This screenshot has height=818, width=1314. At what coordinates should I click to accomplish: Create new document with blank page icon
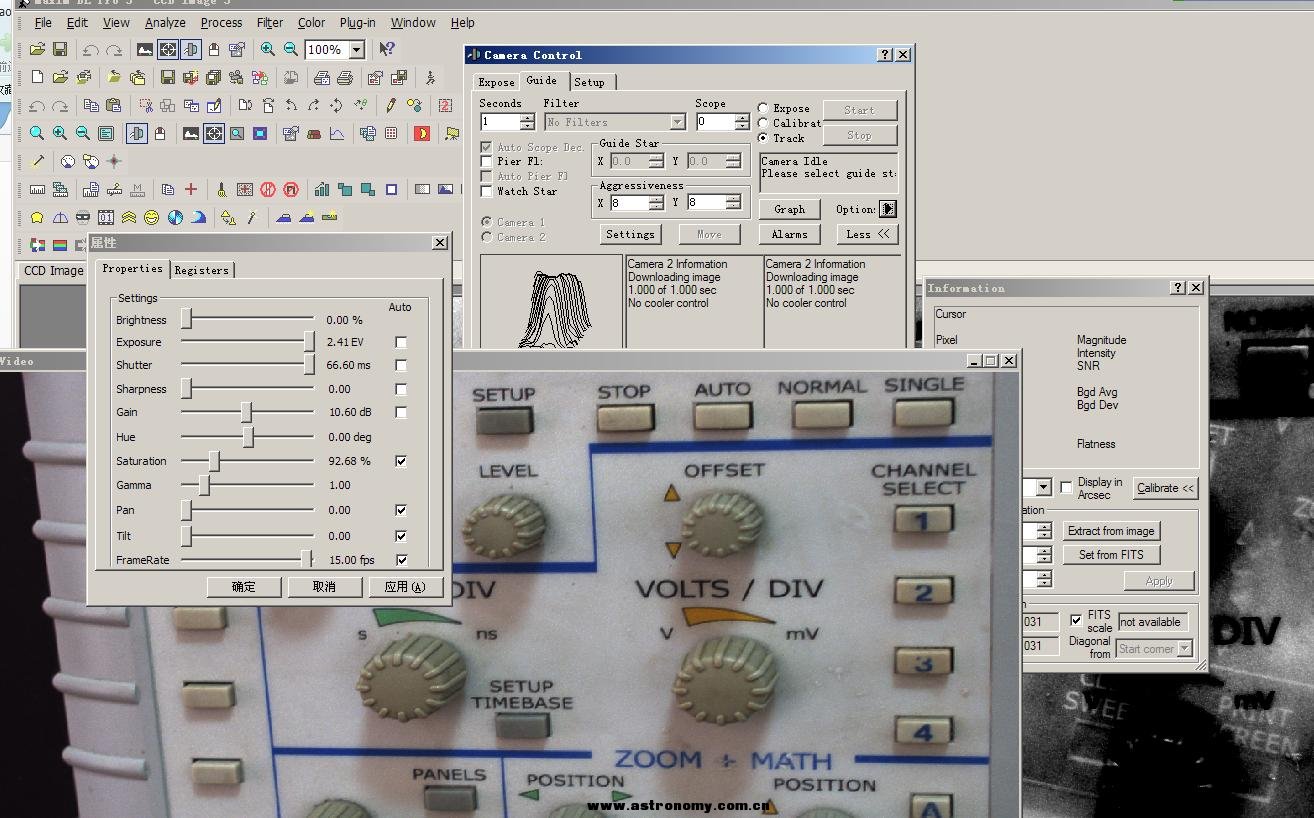click(x=37, y=77)
